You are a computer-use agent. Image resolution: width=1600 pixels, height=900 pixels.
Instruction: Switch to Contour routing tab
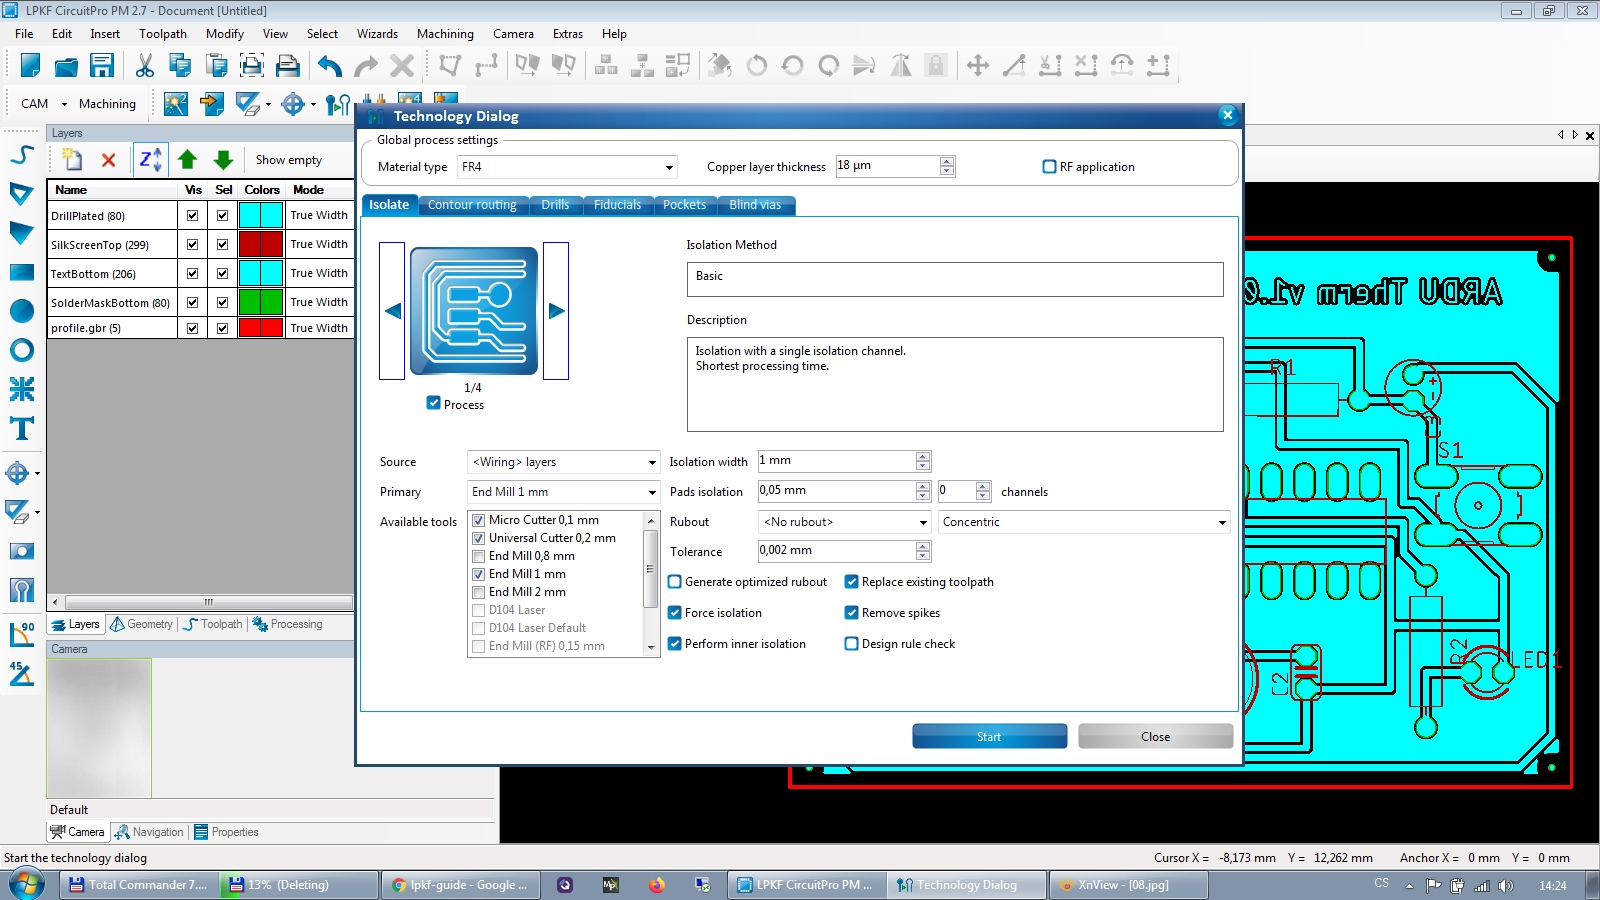pyautogui.click(x=472, y=205)
